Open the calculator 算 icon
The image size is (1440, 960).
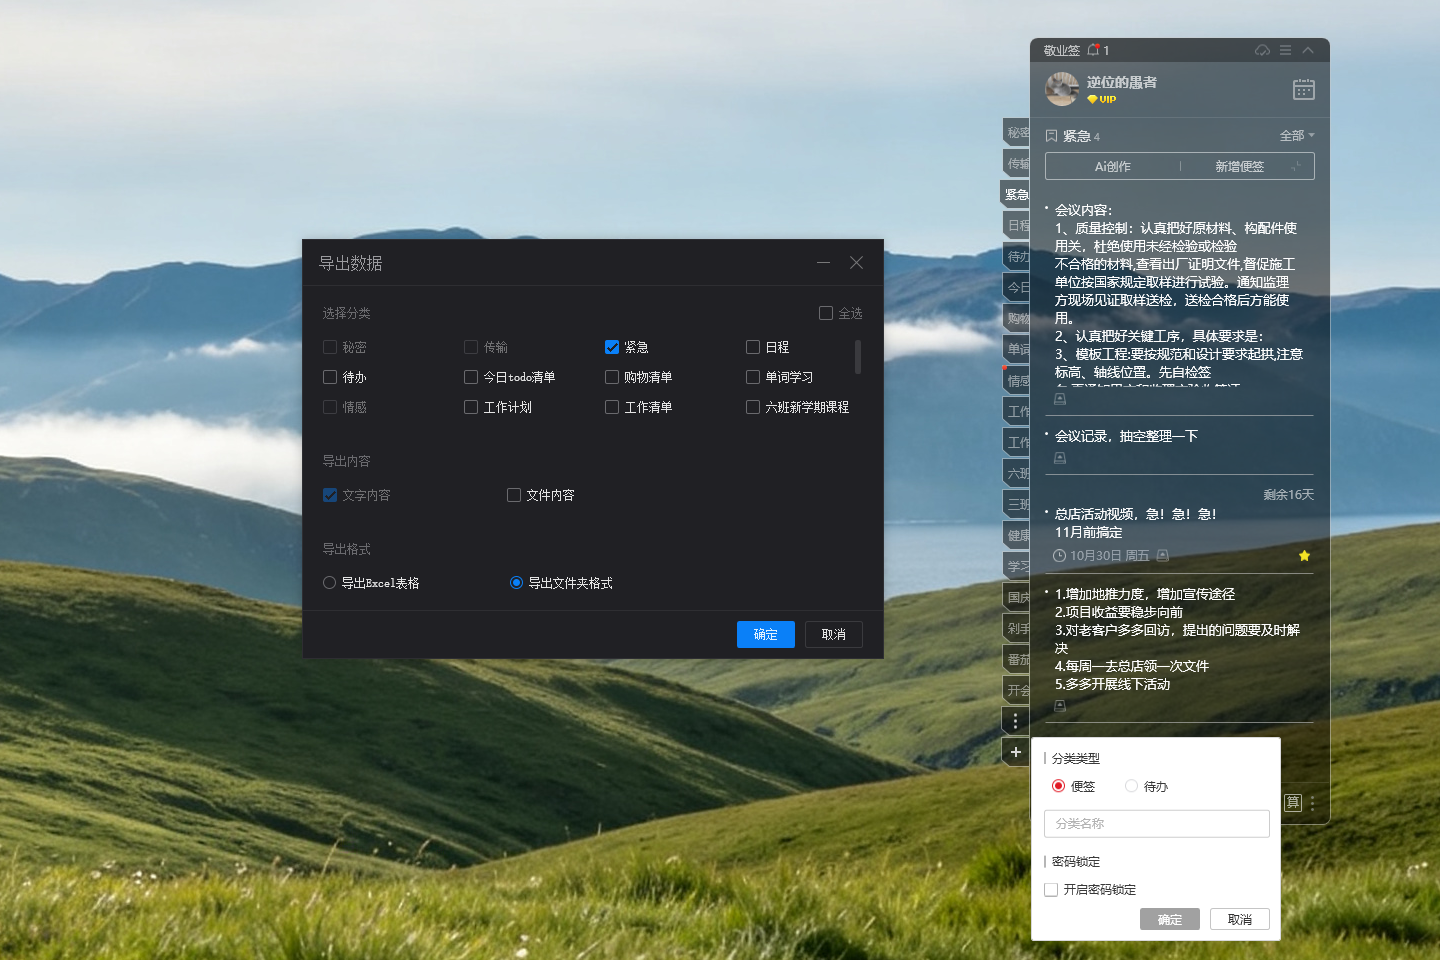[1293, 803]
